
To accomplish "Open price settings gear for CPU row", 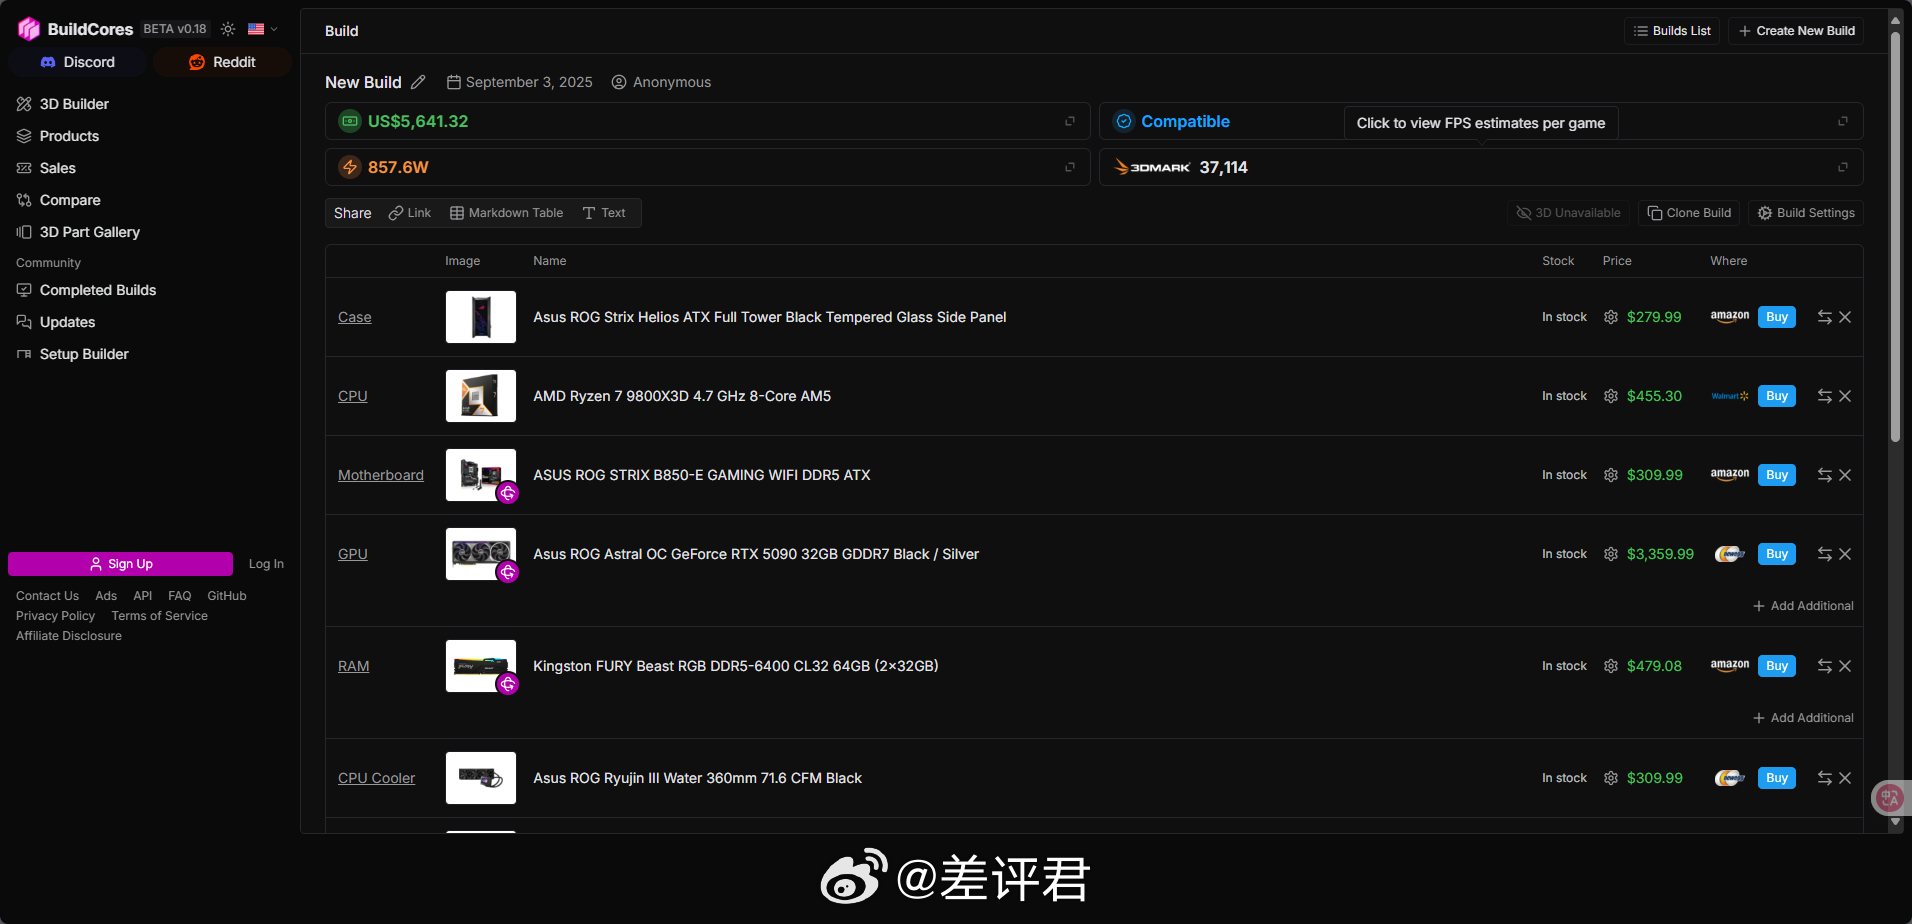I will pos(1611,396).
